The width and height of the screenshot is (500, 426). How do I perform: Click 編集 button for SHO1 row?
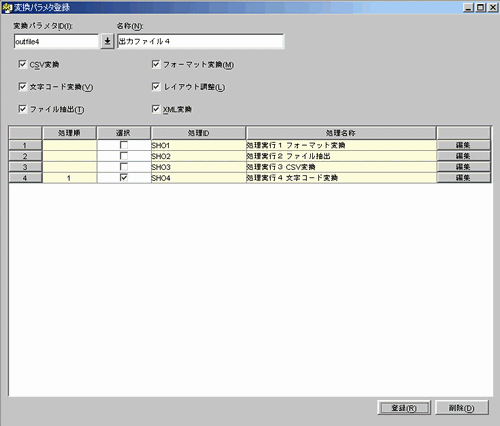point(463,145)
